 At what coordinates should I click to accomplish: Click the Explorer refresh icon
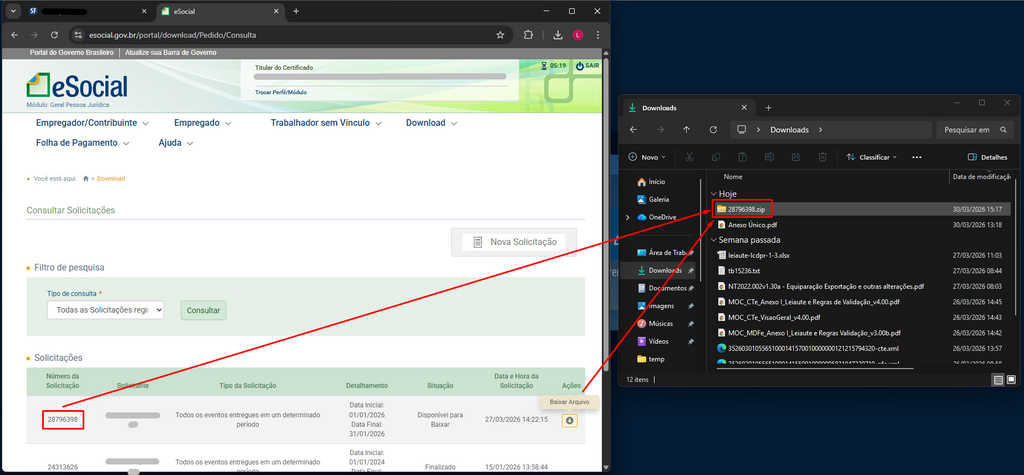(713, 129)
